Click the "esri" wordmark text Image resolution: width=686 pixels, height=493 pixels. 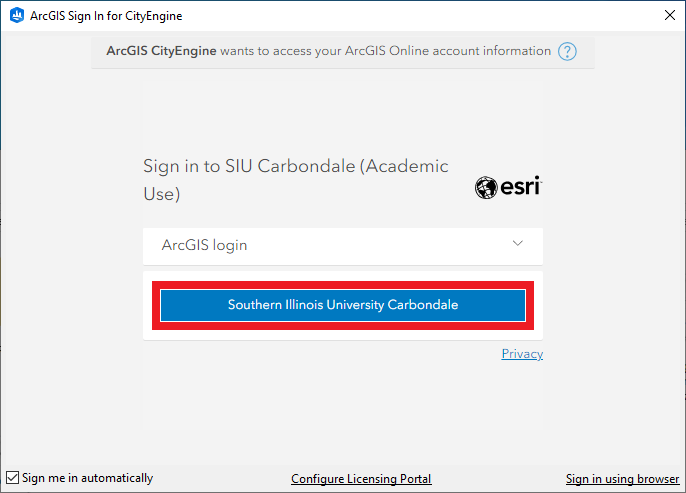[x=521, y=186]
